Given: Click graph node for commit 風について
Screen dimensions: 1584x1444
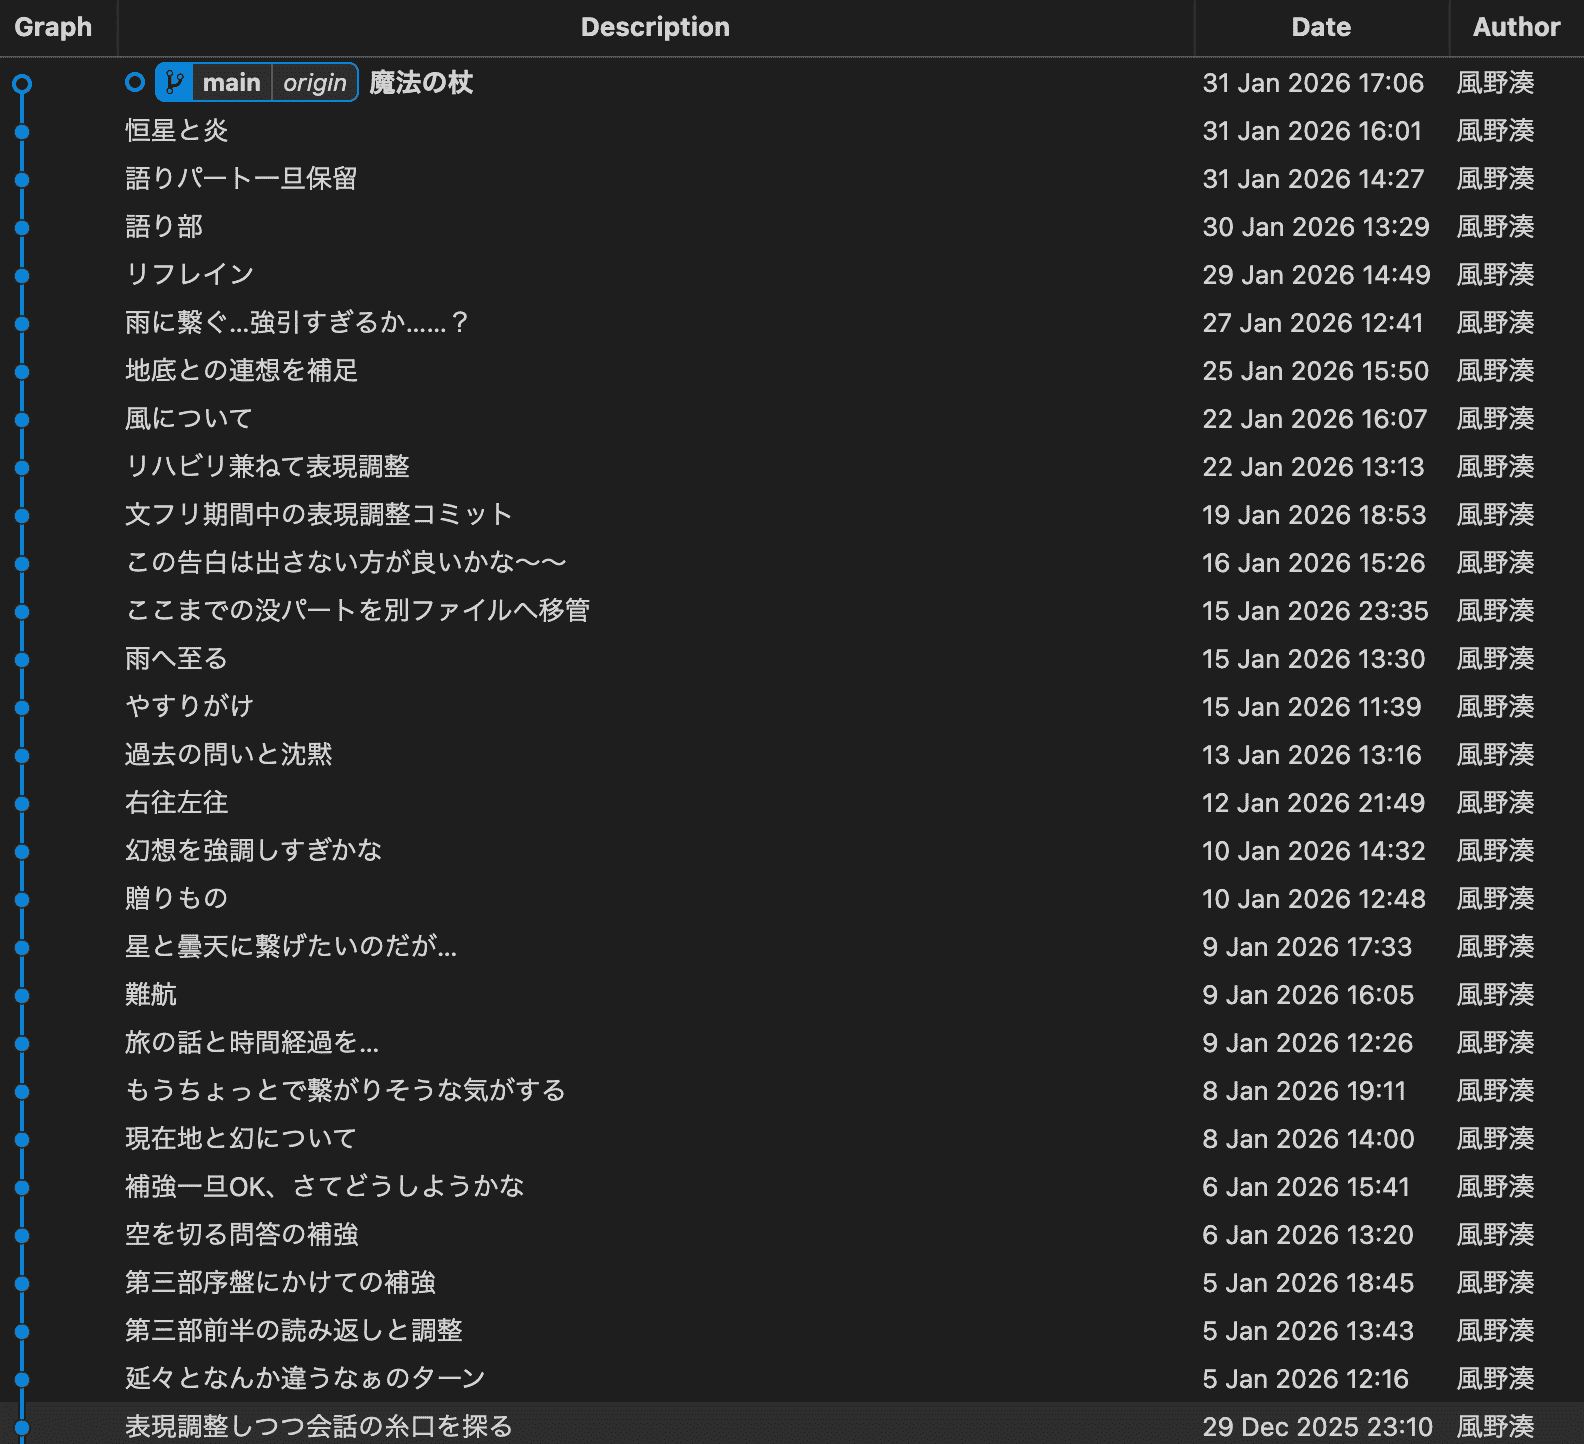Looking at the screenshot, I should pos(22,420).
